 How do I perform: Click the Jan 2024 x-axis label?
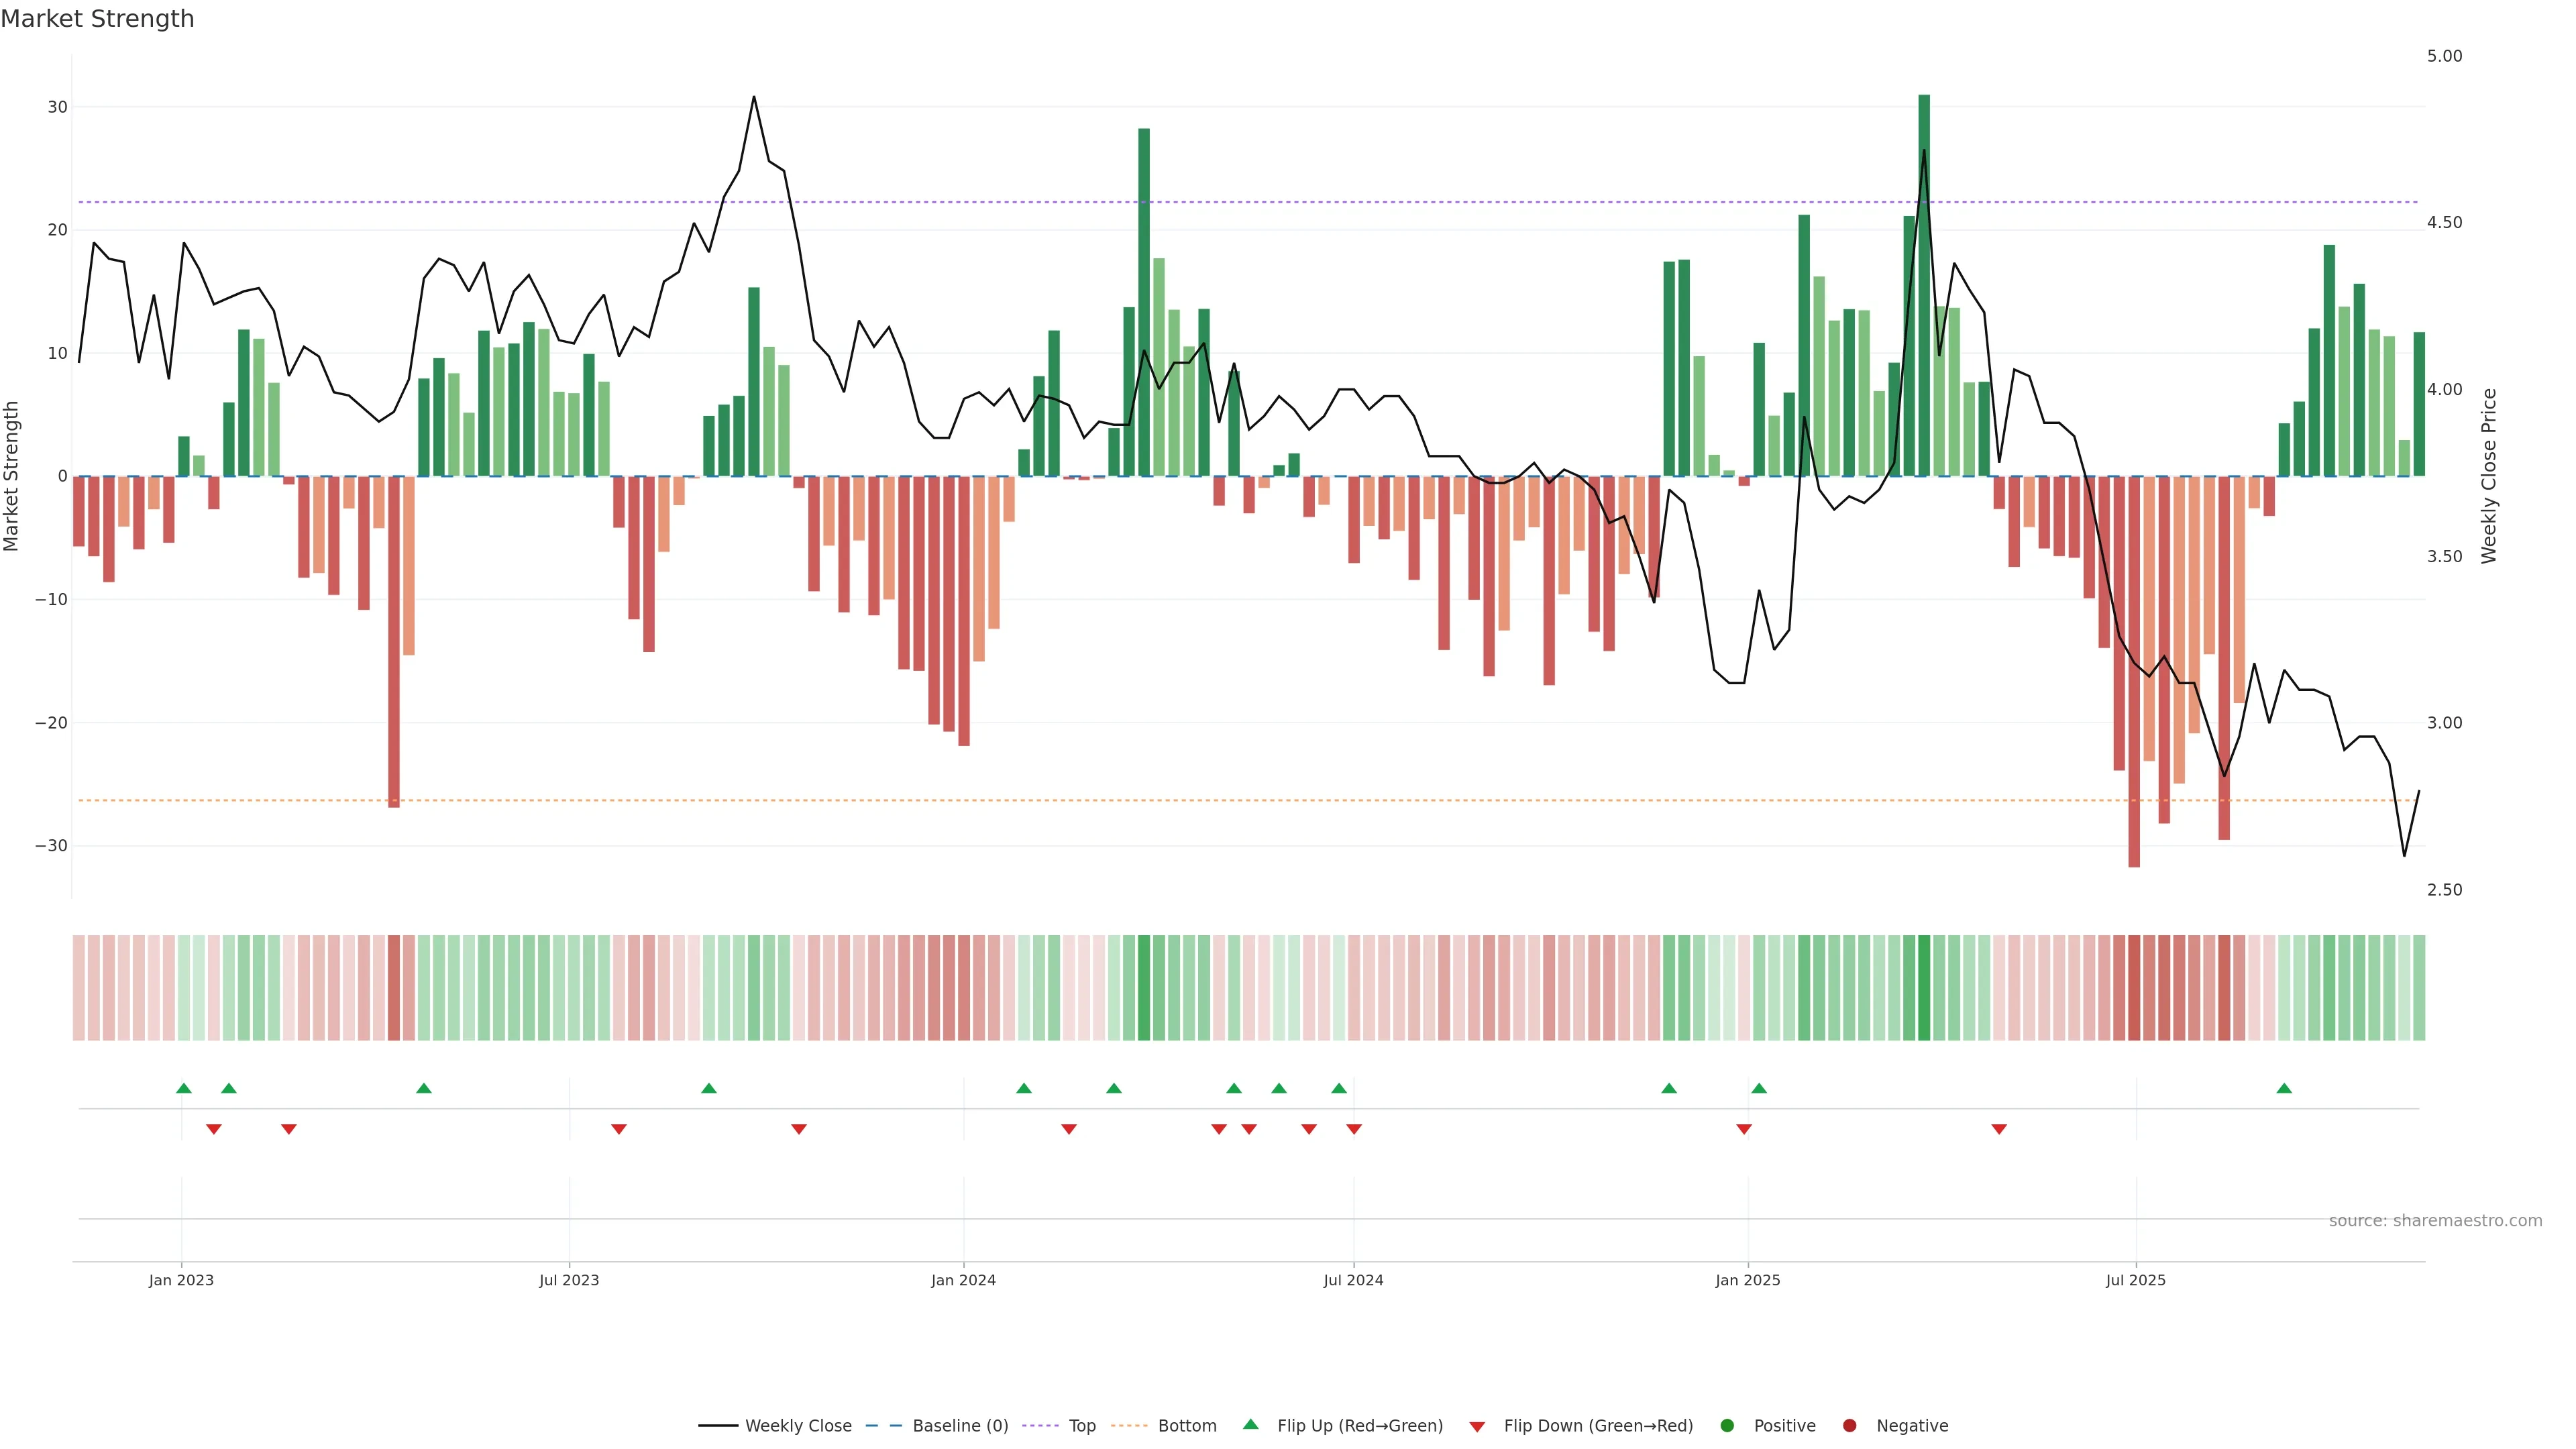(x=963, y=1280)
